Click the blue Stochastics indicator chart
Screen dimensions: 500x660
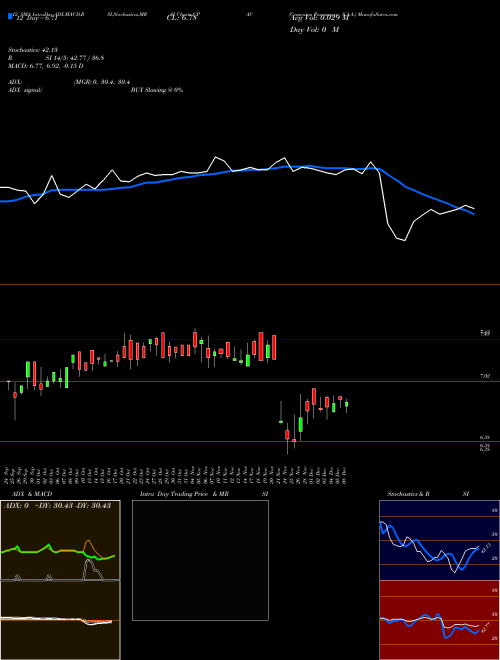pyautogui.click(x=439, y=540)
